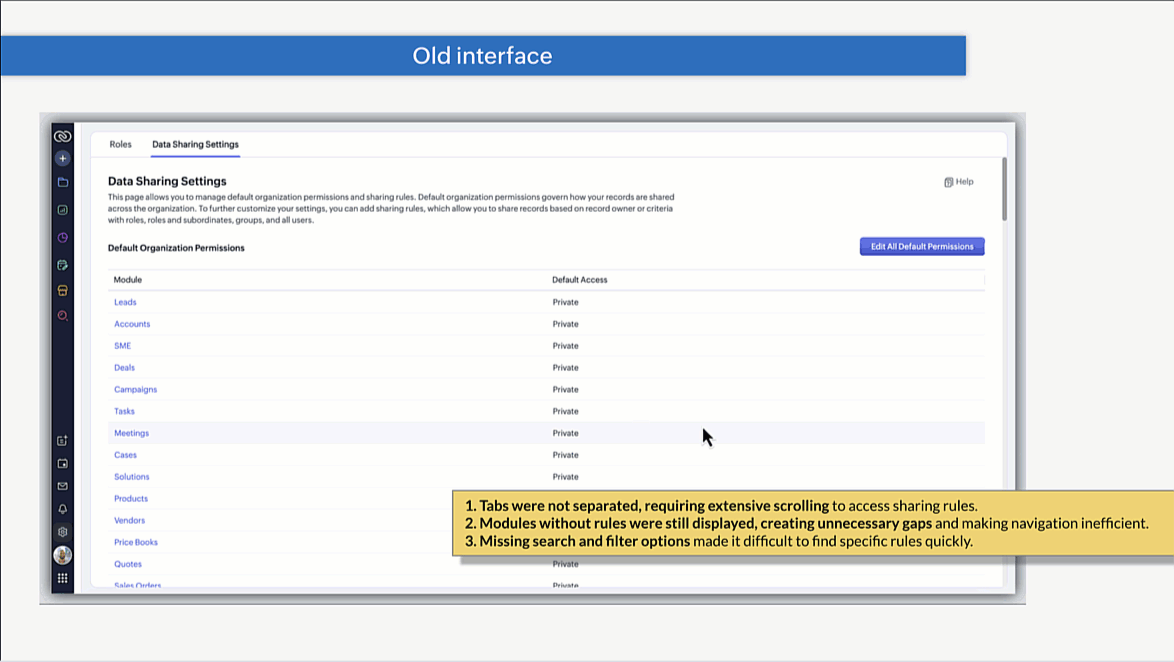Open the Help link
1174x662 pixels.
958,182
